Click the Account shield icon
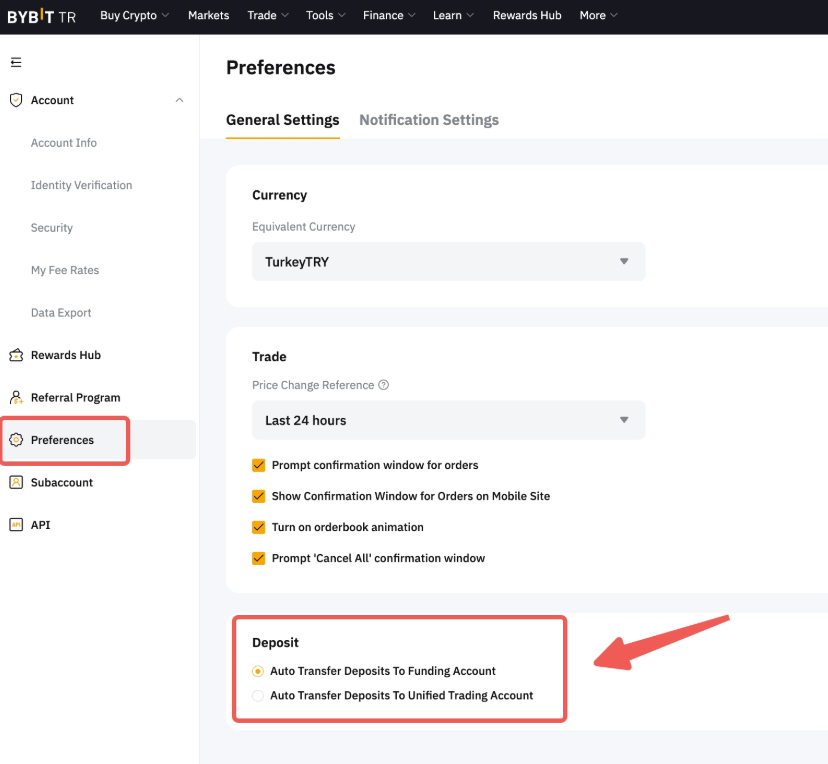The image size is (828, 764). coord(16,100)
